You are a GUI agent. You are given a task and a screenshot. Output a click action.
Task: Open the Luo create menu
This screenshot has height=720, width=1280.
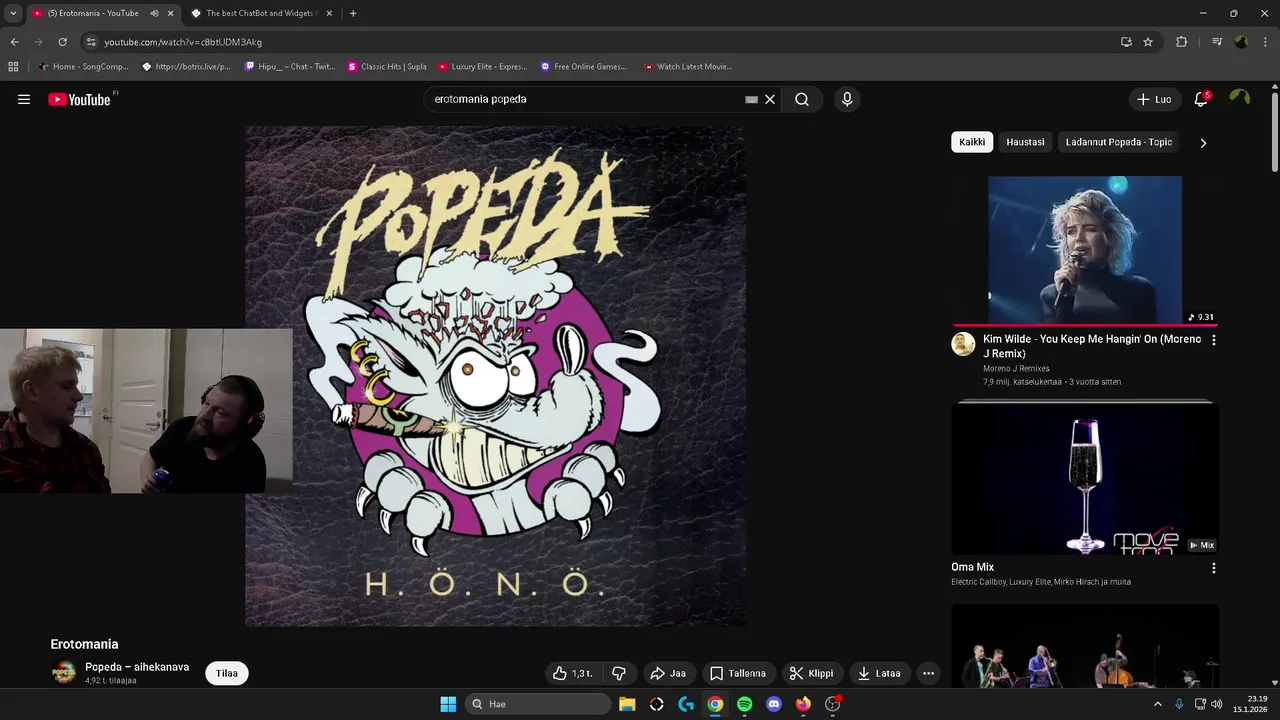click(x=1154, y=99)
